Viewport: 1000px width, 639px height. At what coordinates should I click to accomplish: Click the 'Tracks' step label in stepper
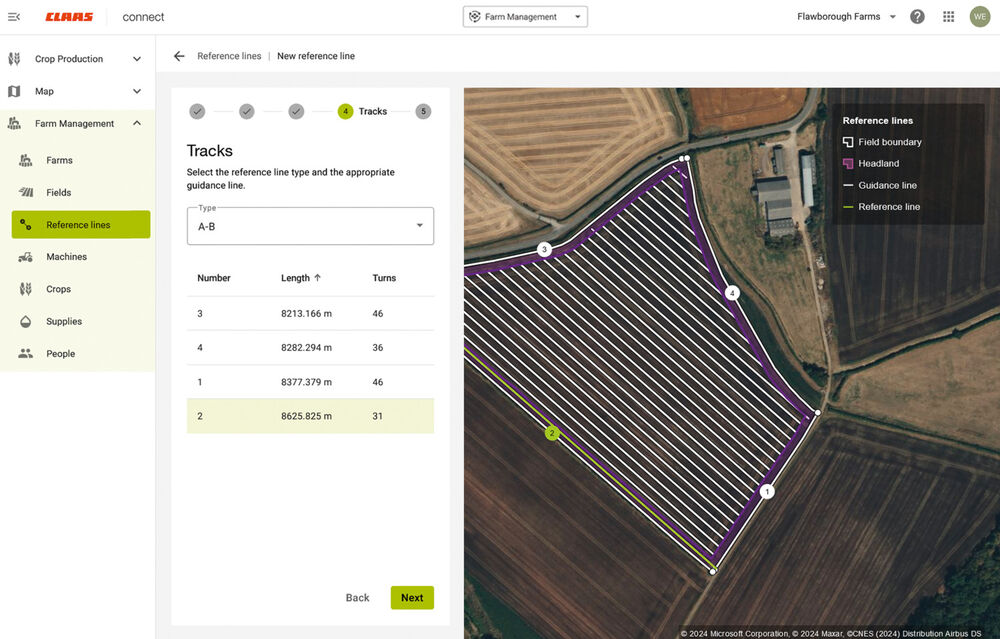pyautogui.click(x=372, y=112)
